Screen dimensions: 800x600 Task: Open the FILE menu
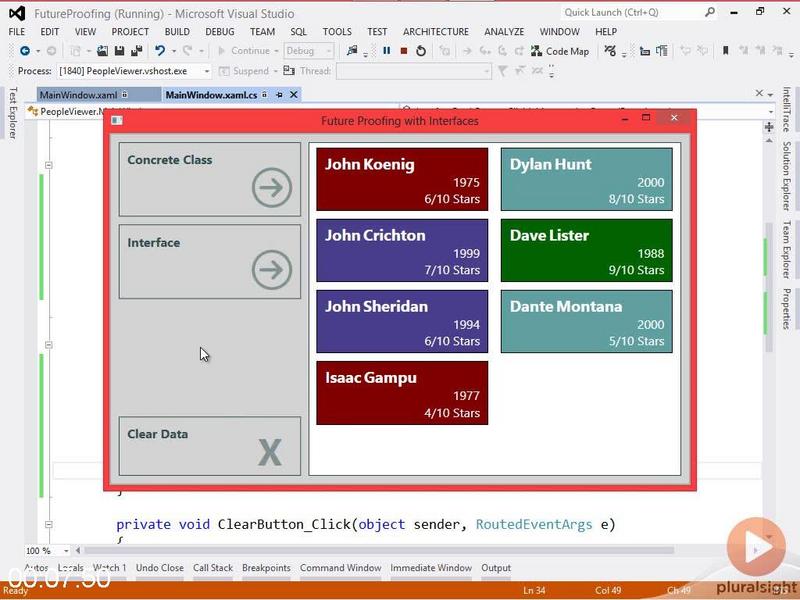tap(16, 32)
